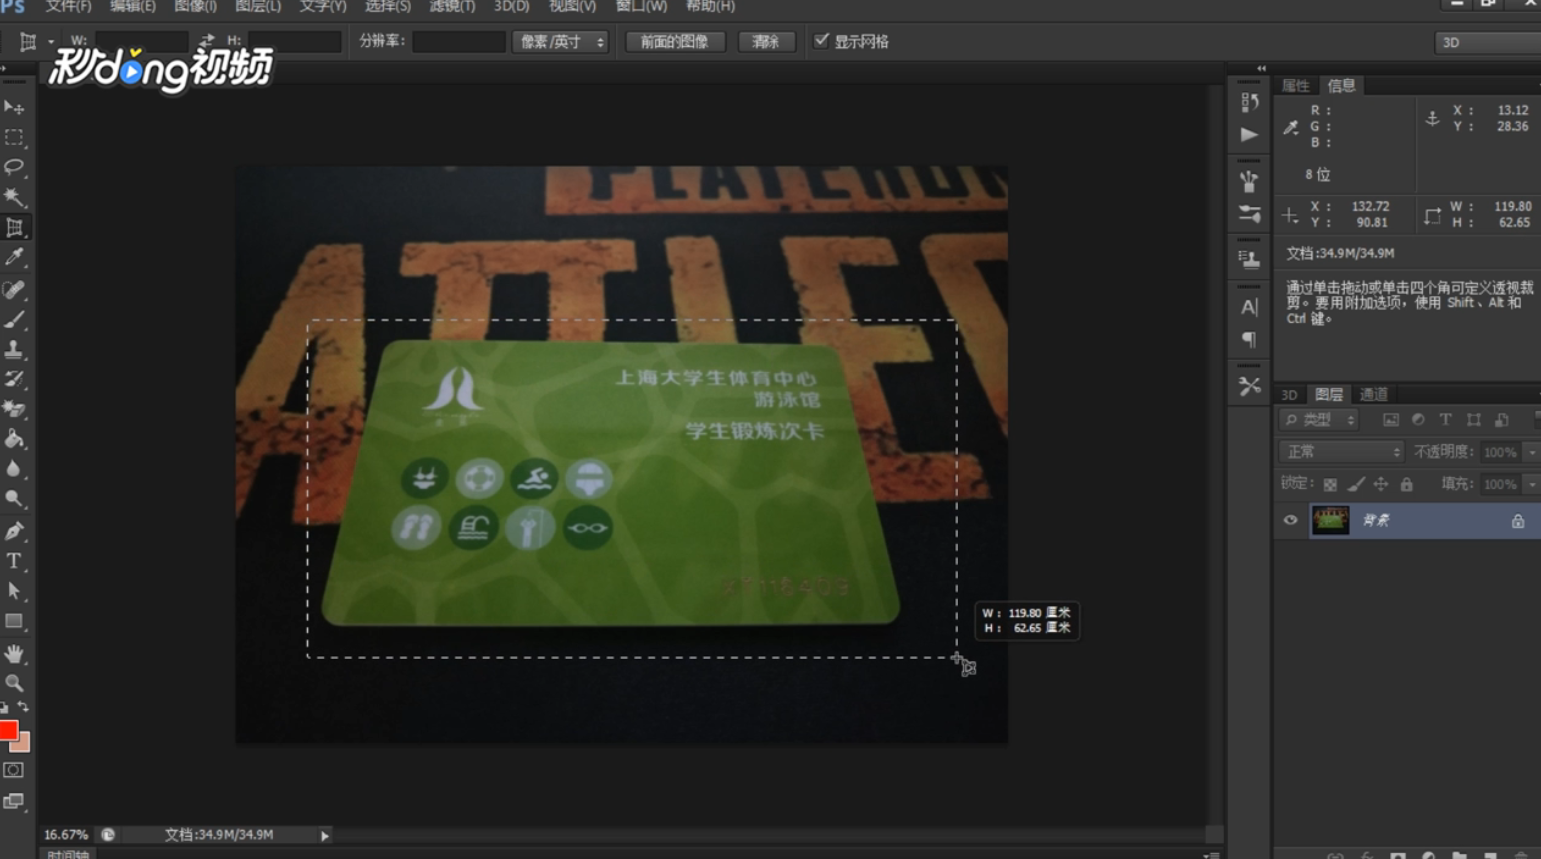Open the 类型 layer filter dropdown
The height and width of the screenshot is (859, 1541).
pos(1319,420)
